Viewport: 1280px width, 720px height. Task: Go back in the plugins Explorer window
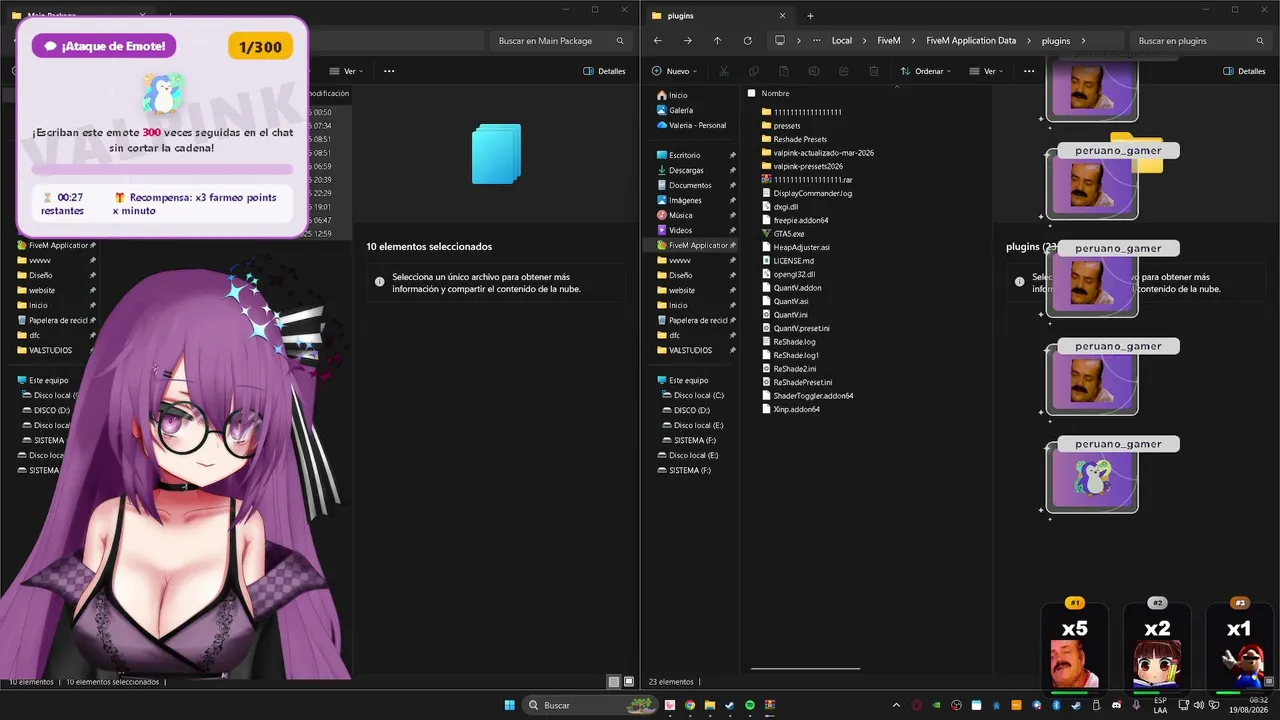(x=657, y=41)
